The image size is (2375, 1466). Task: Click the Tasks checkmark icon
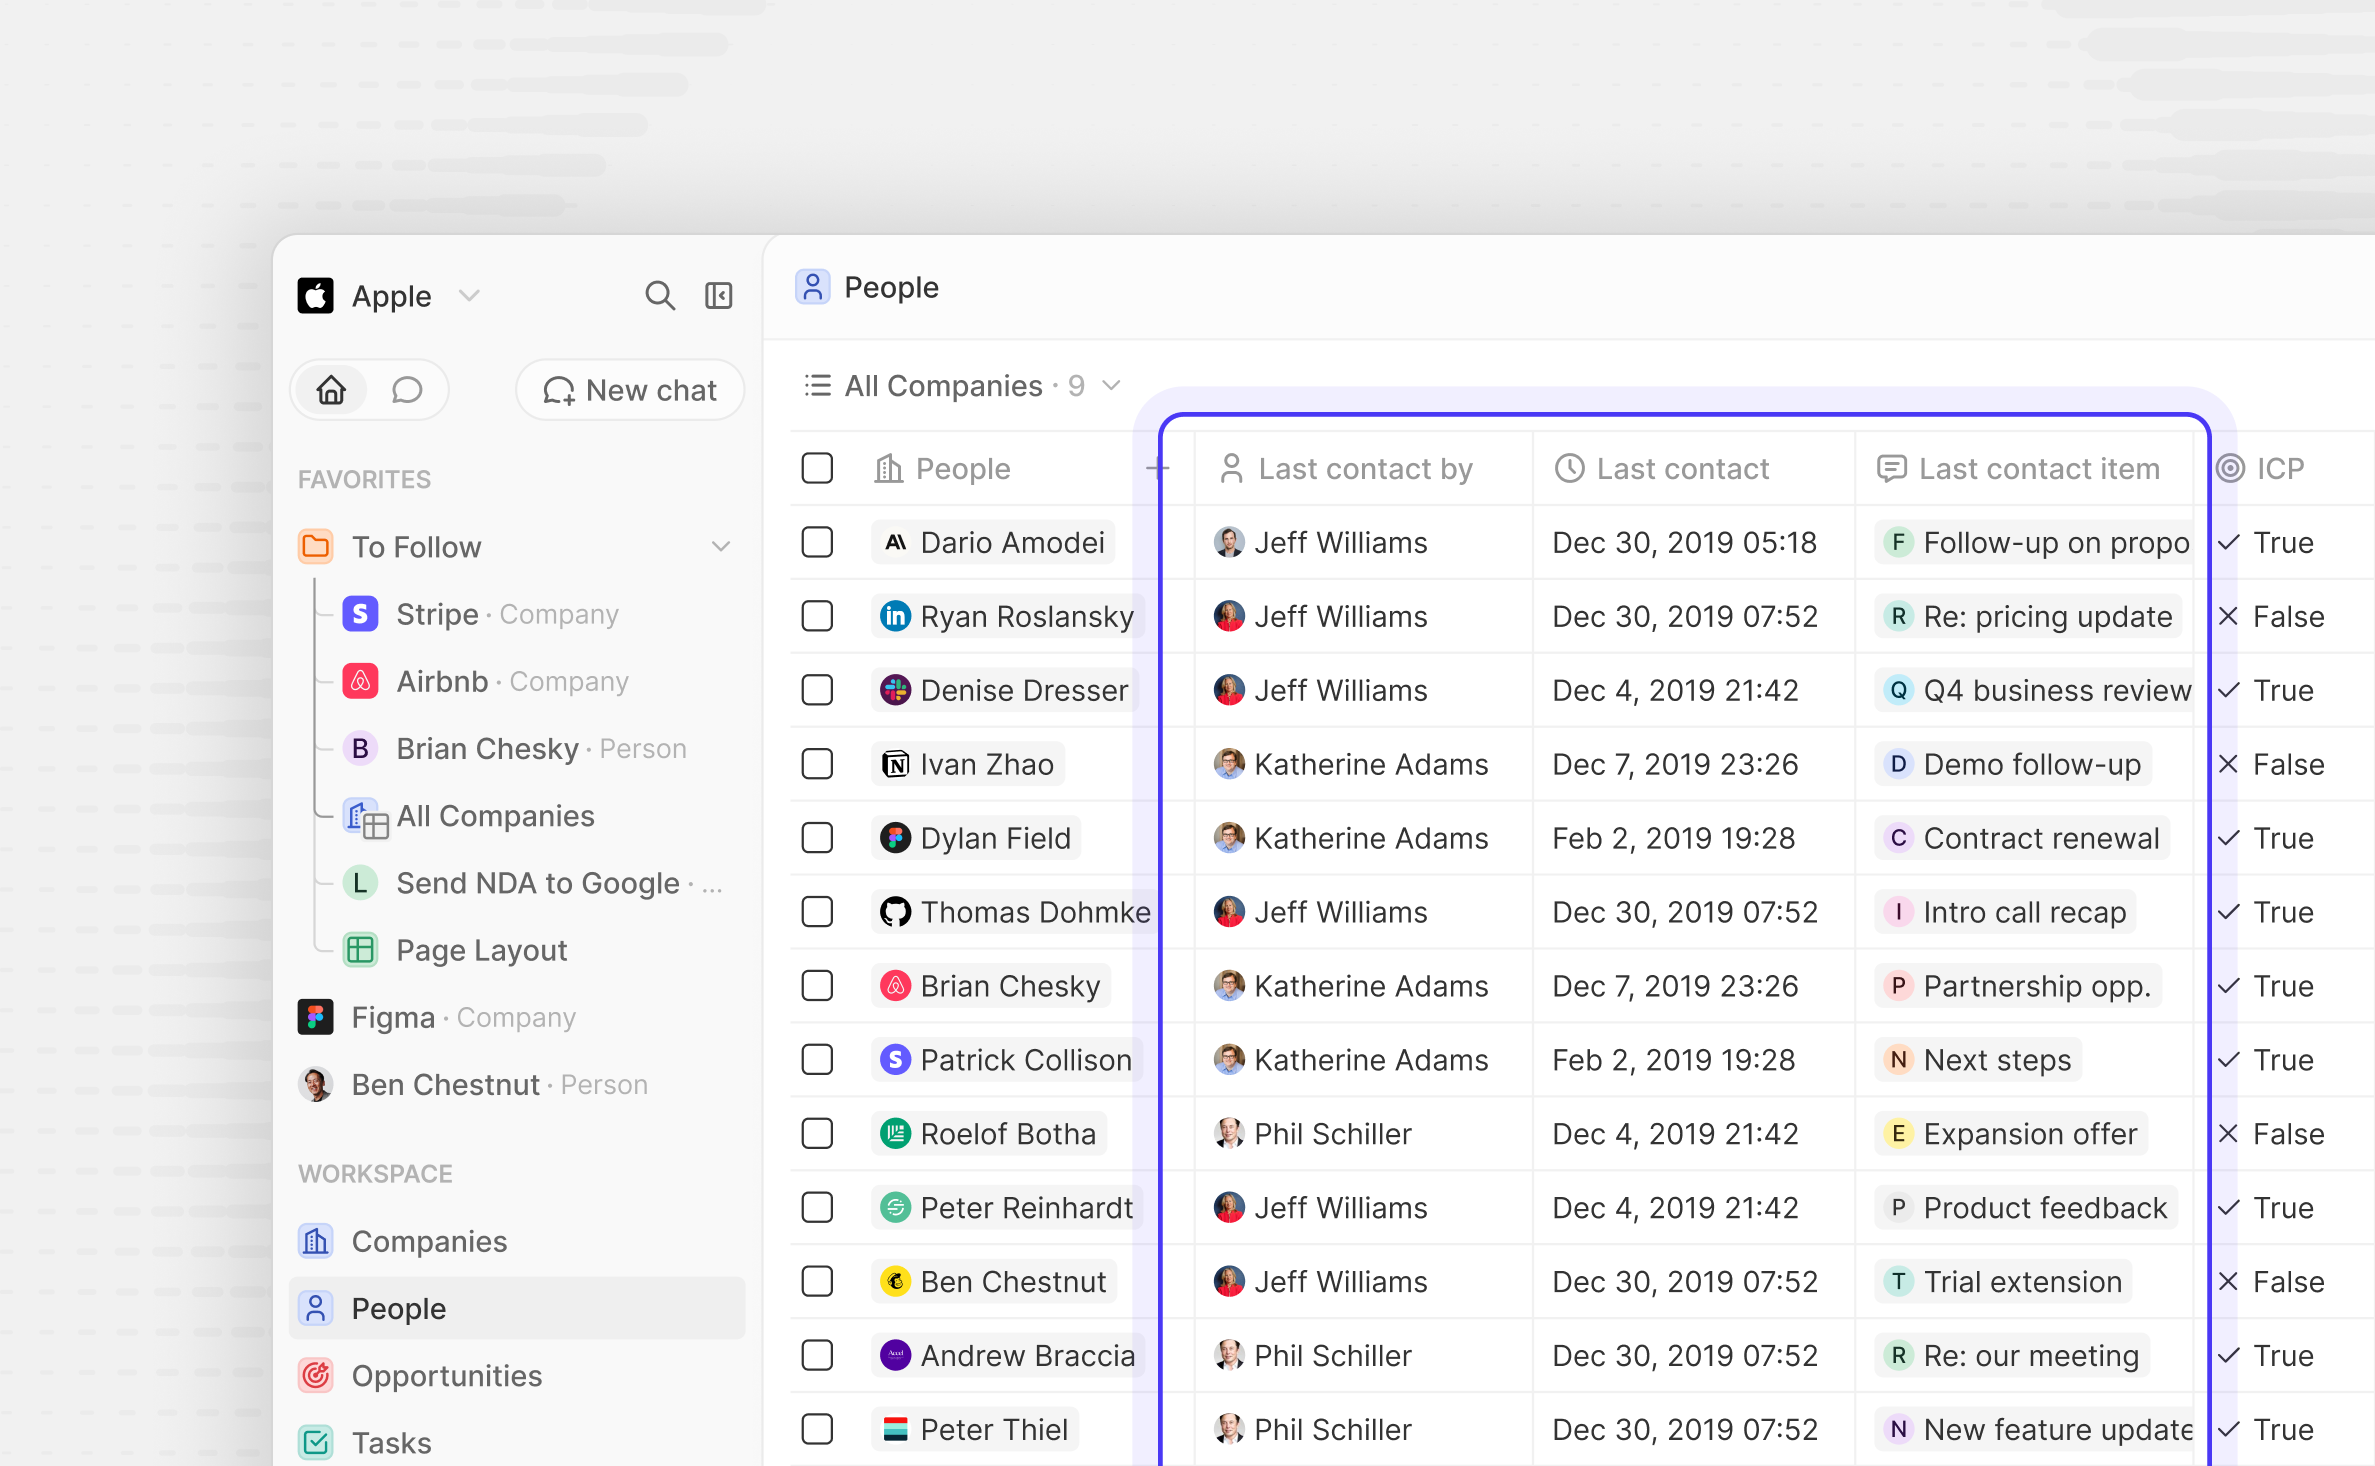tap(316, 1443)
